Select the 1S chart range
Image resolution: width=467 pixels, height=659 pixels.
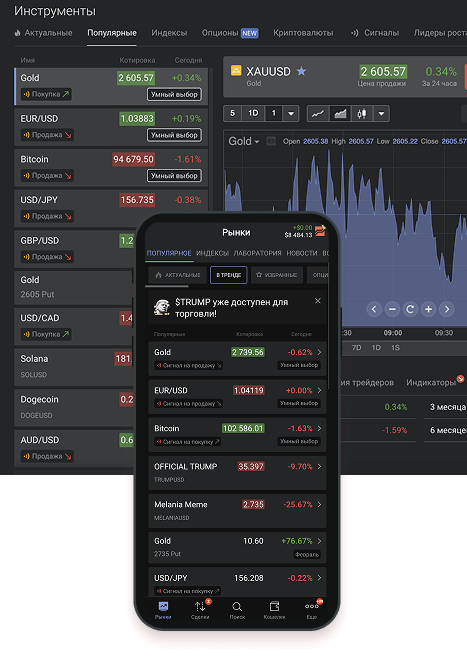pos(395,348)
